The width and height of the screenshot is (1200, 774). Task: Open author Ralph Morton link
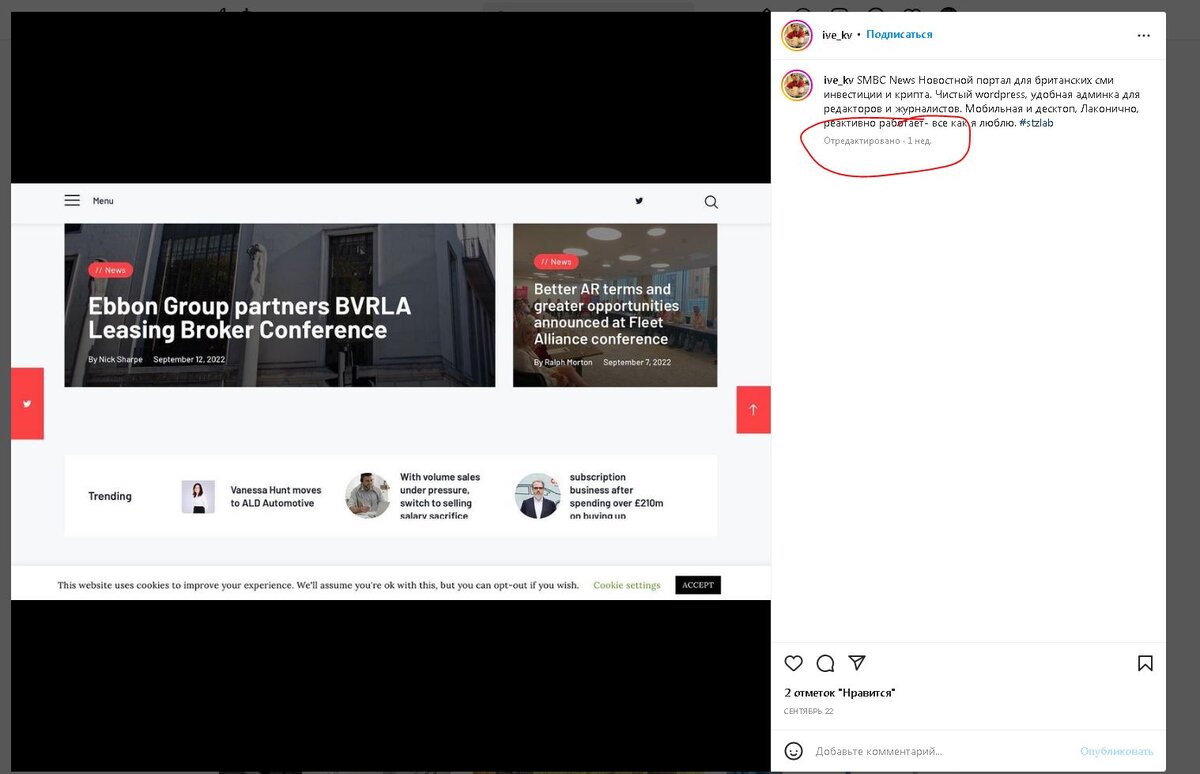[568, 362]
